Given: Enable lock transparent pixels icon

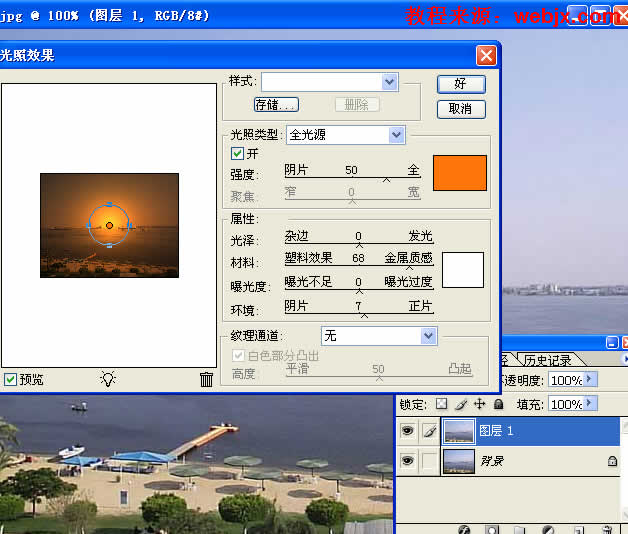Looking at the screenshot, I should click(x=441, y=403).
